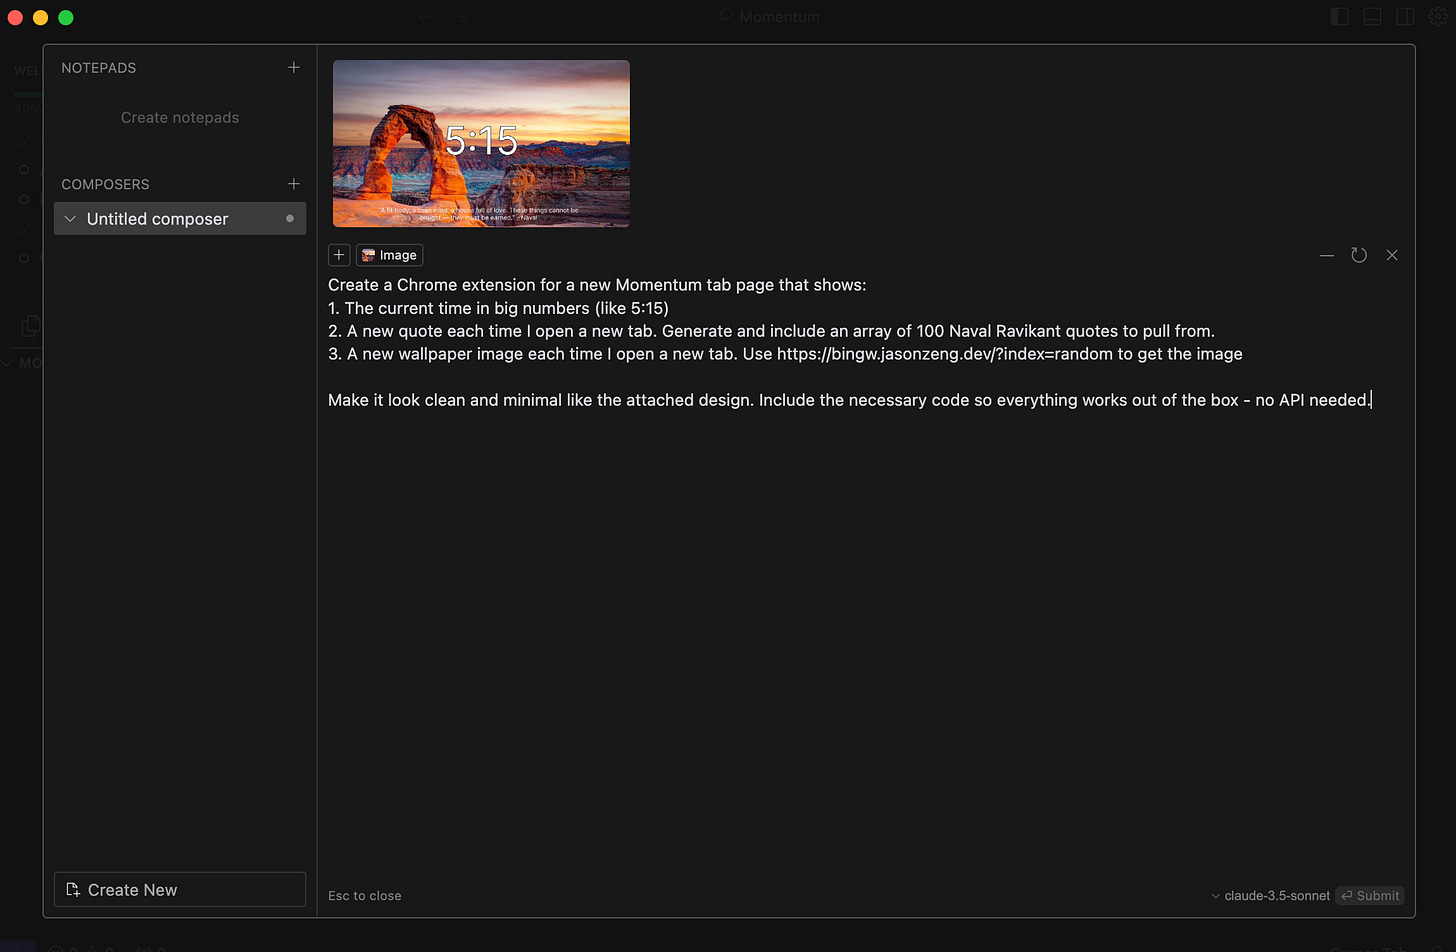Collapse the Untitled composer chevron
The width and height of the screenshot is (1456, 952).
(69, 218)
